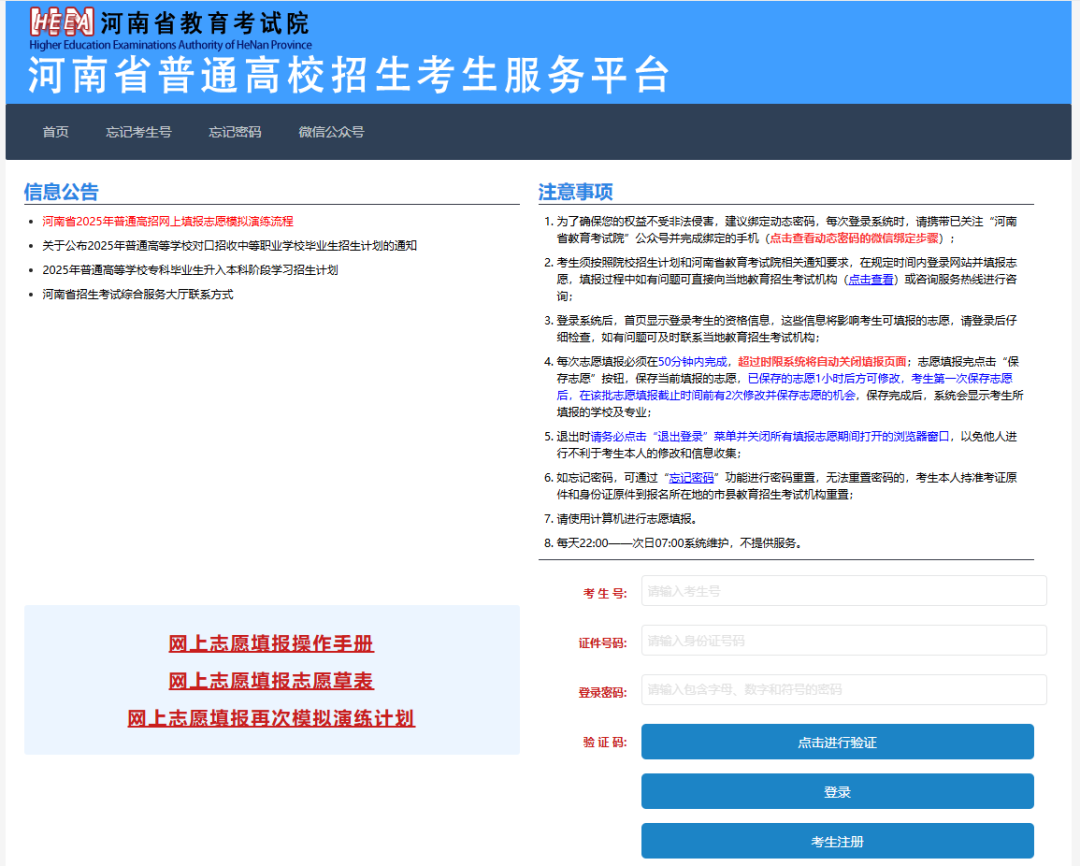
Task: Click the 信息公告 section heading
Action: click(x=61, y=192)
